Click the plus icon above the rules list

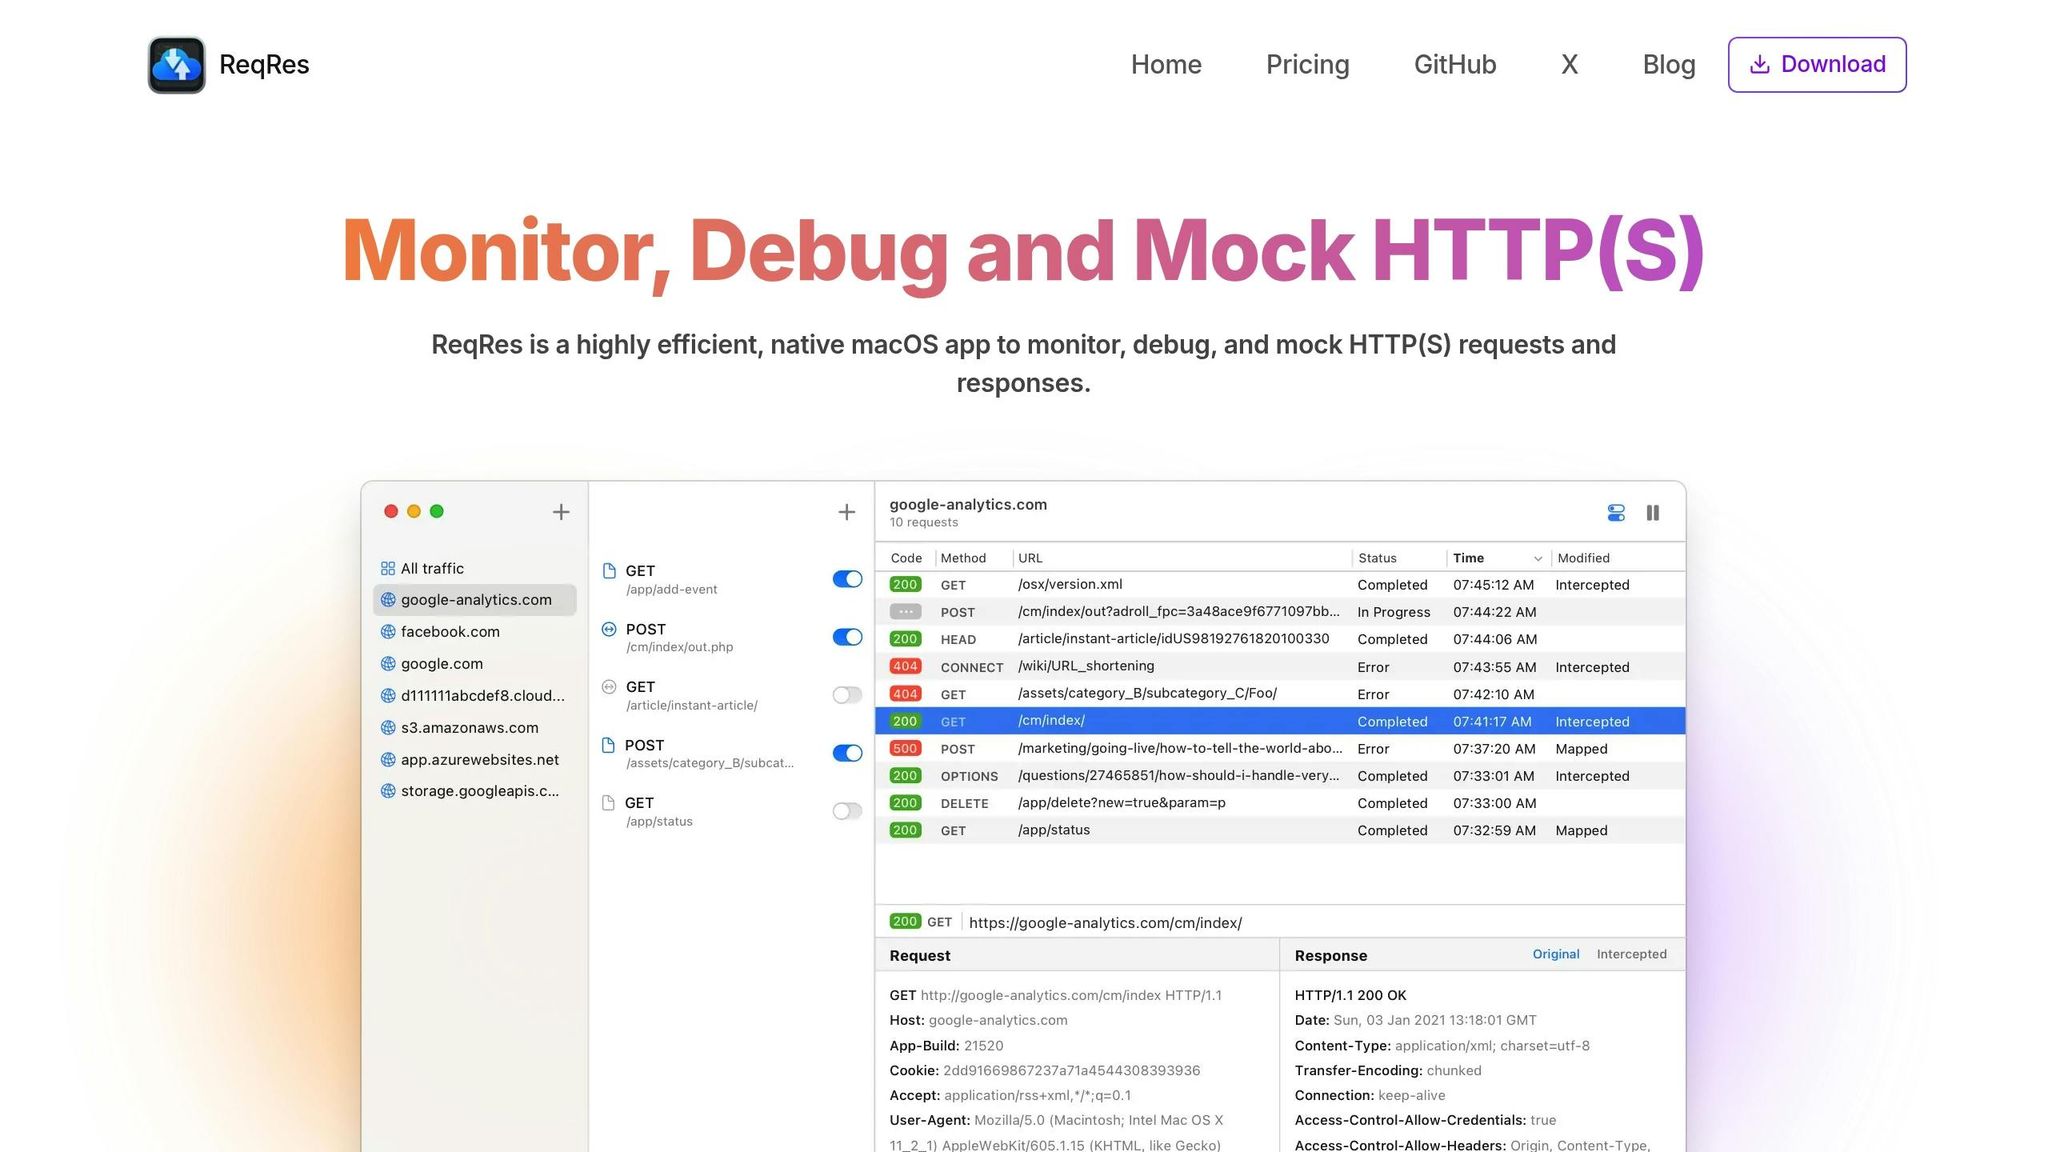pyautogui.click(x=847, y=512)
